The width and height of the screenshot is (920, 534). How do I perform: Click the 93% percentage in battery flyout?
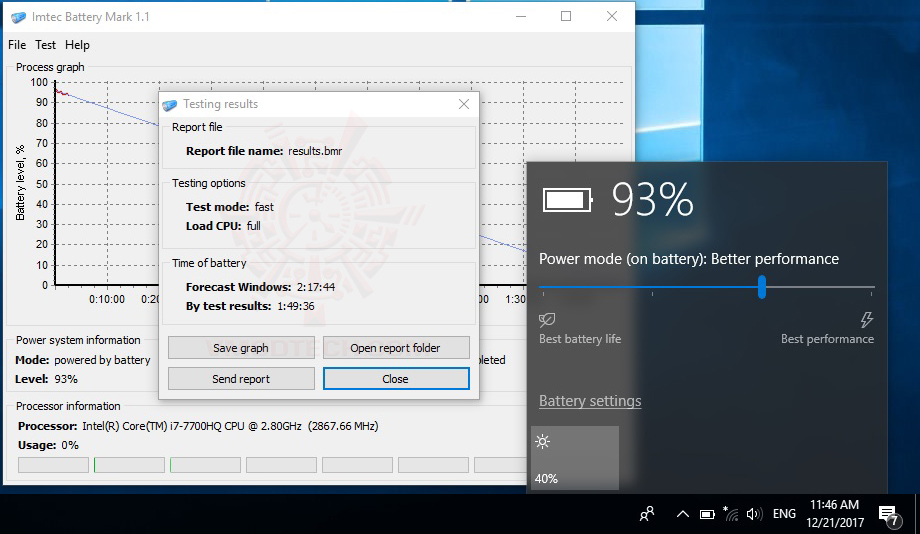pos(652,200)
